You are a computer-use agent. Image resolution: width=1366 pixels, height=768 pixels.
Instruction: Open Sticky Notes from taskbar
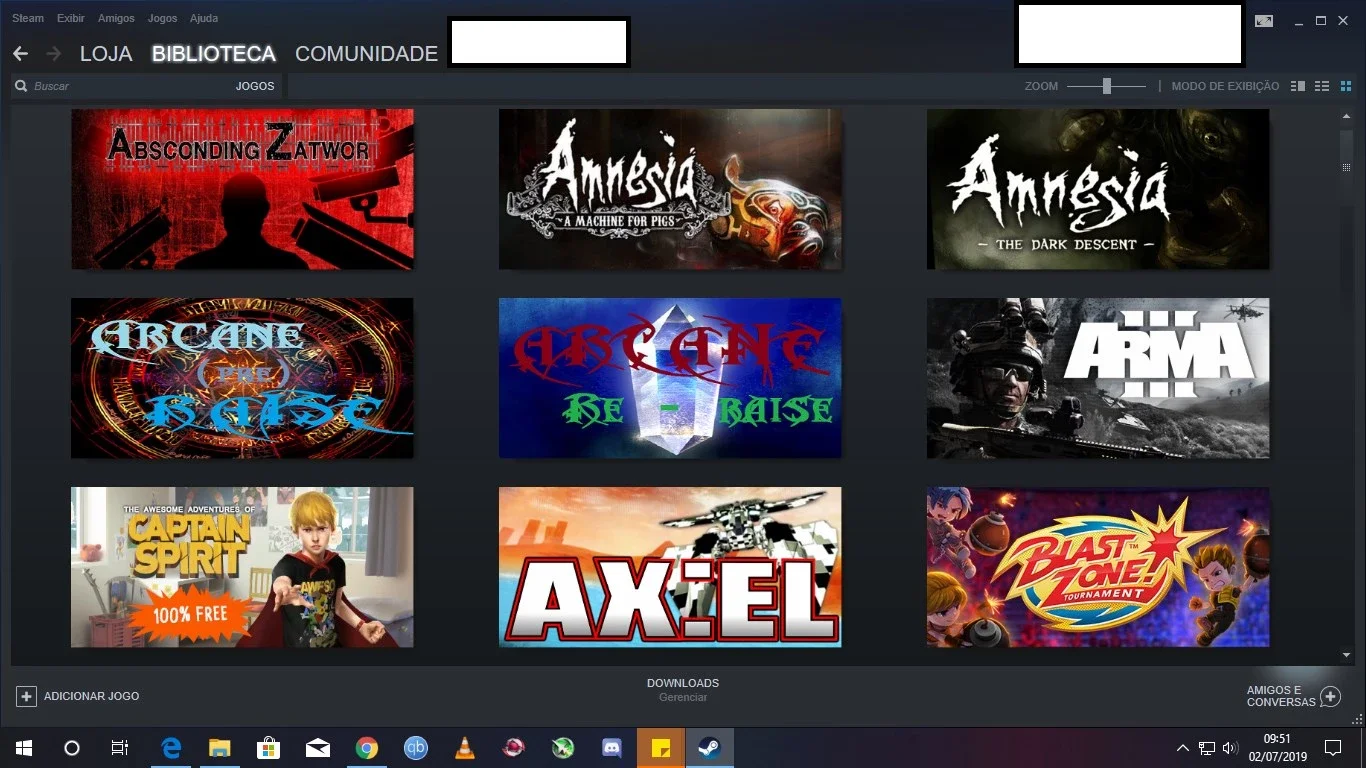(x=661, y=748)
